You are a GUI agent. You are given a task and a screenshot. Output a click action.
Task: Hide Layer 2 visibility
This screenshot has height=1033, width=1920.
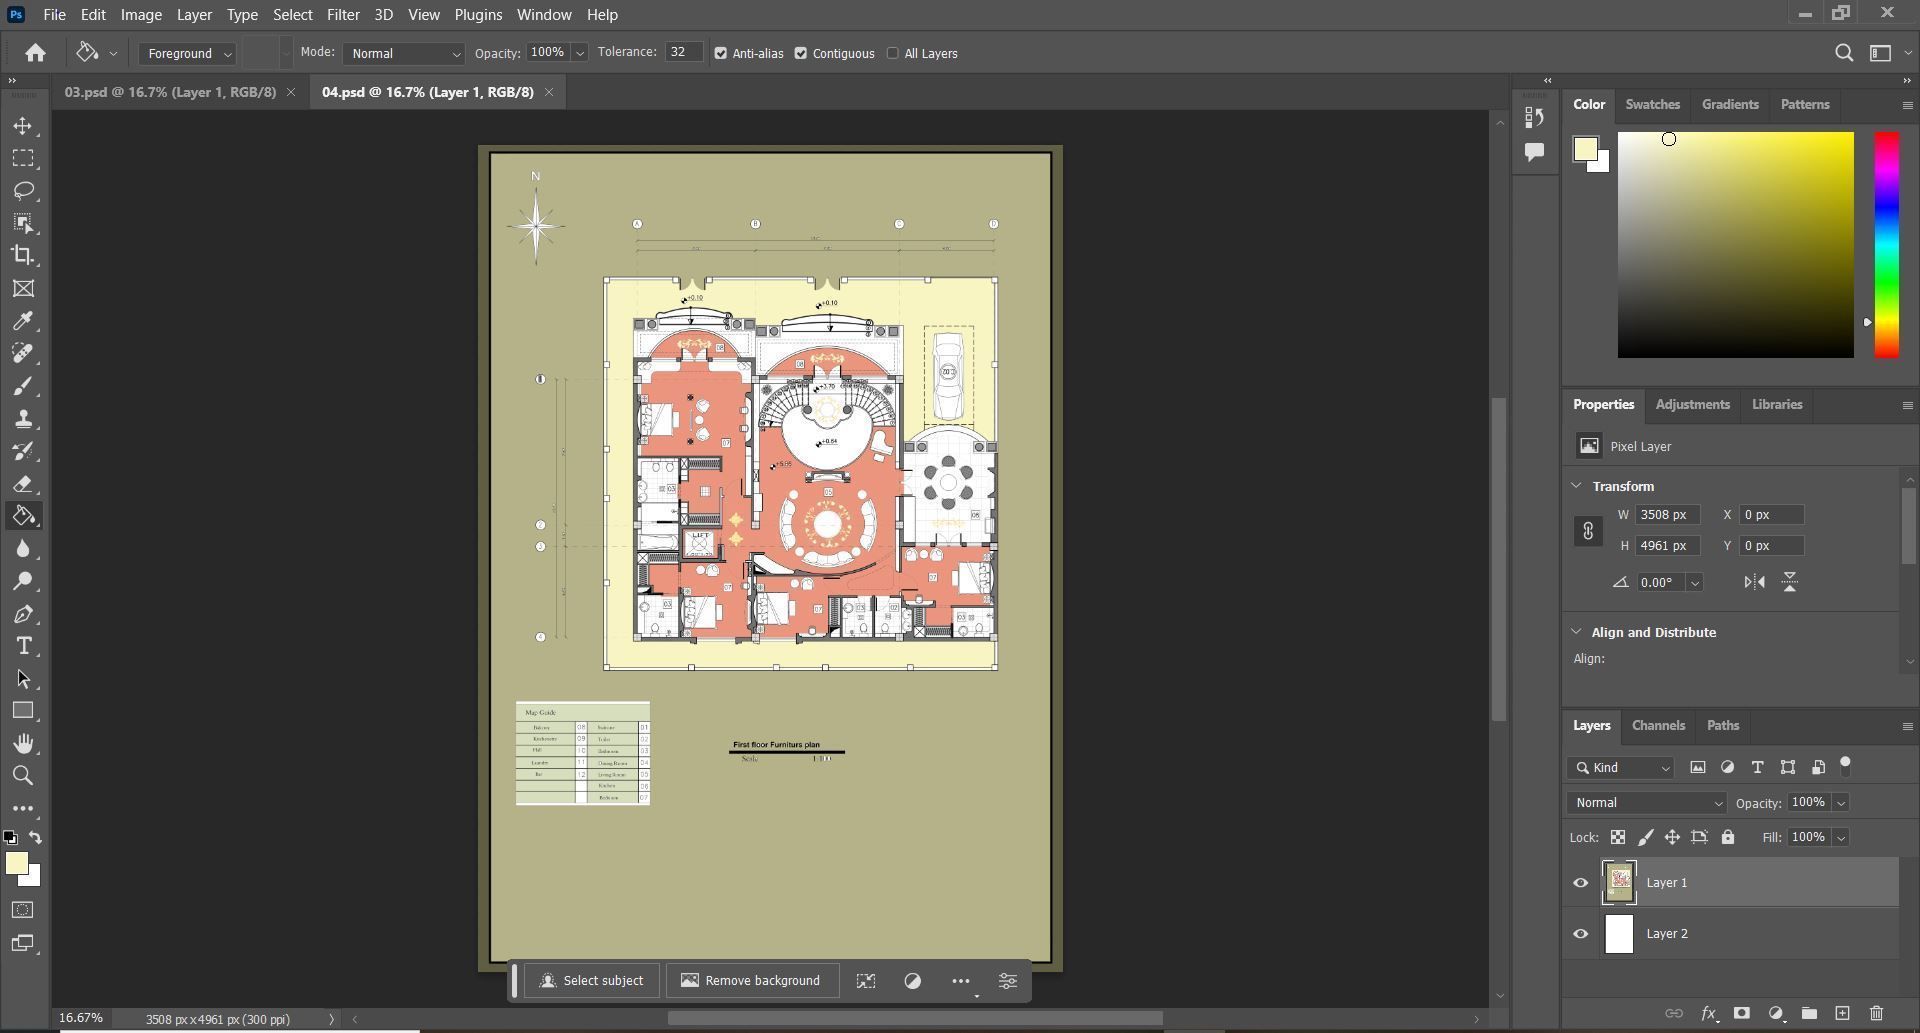click(1581, 934)
